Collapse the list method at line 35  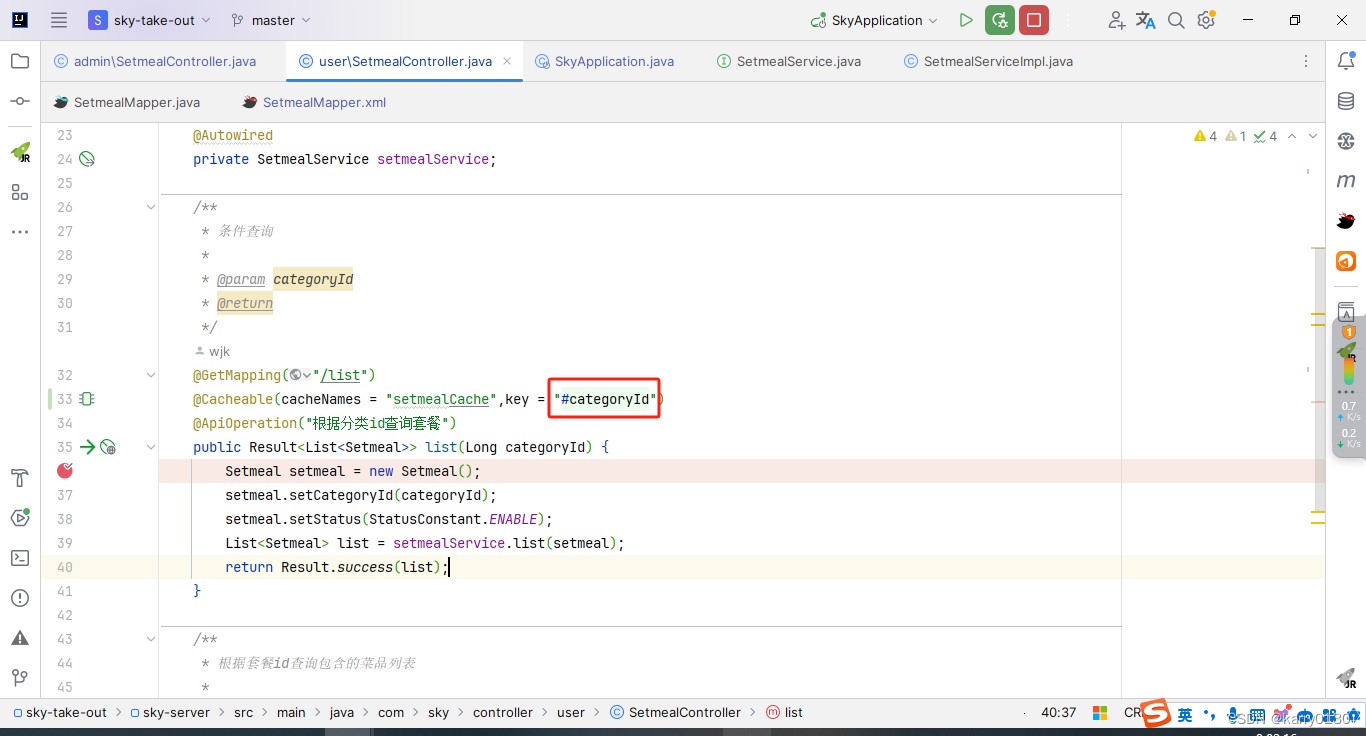[x=151, y=447]
